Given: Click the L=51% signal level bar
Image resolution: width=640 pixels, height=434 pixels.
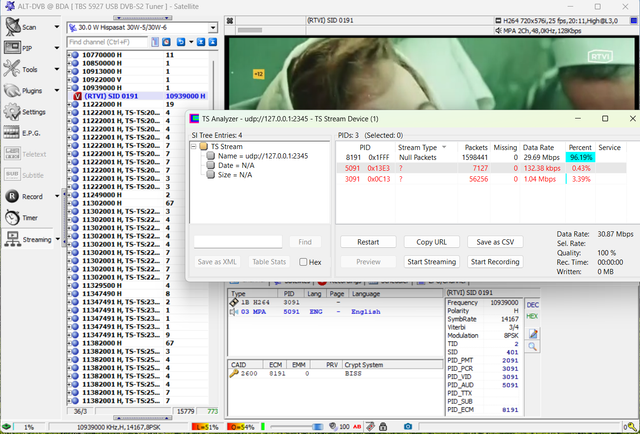Looking at the screenshot, I should [x=206, y=427].
